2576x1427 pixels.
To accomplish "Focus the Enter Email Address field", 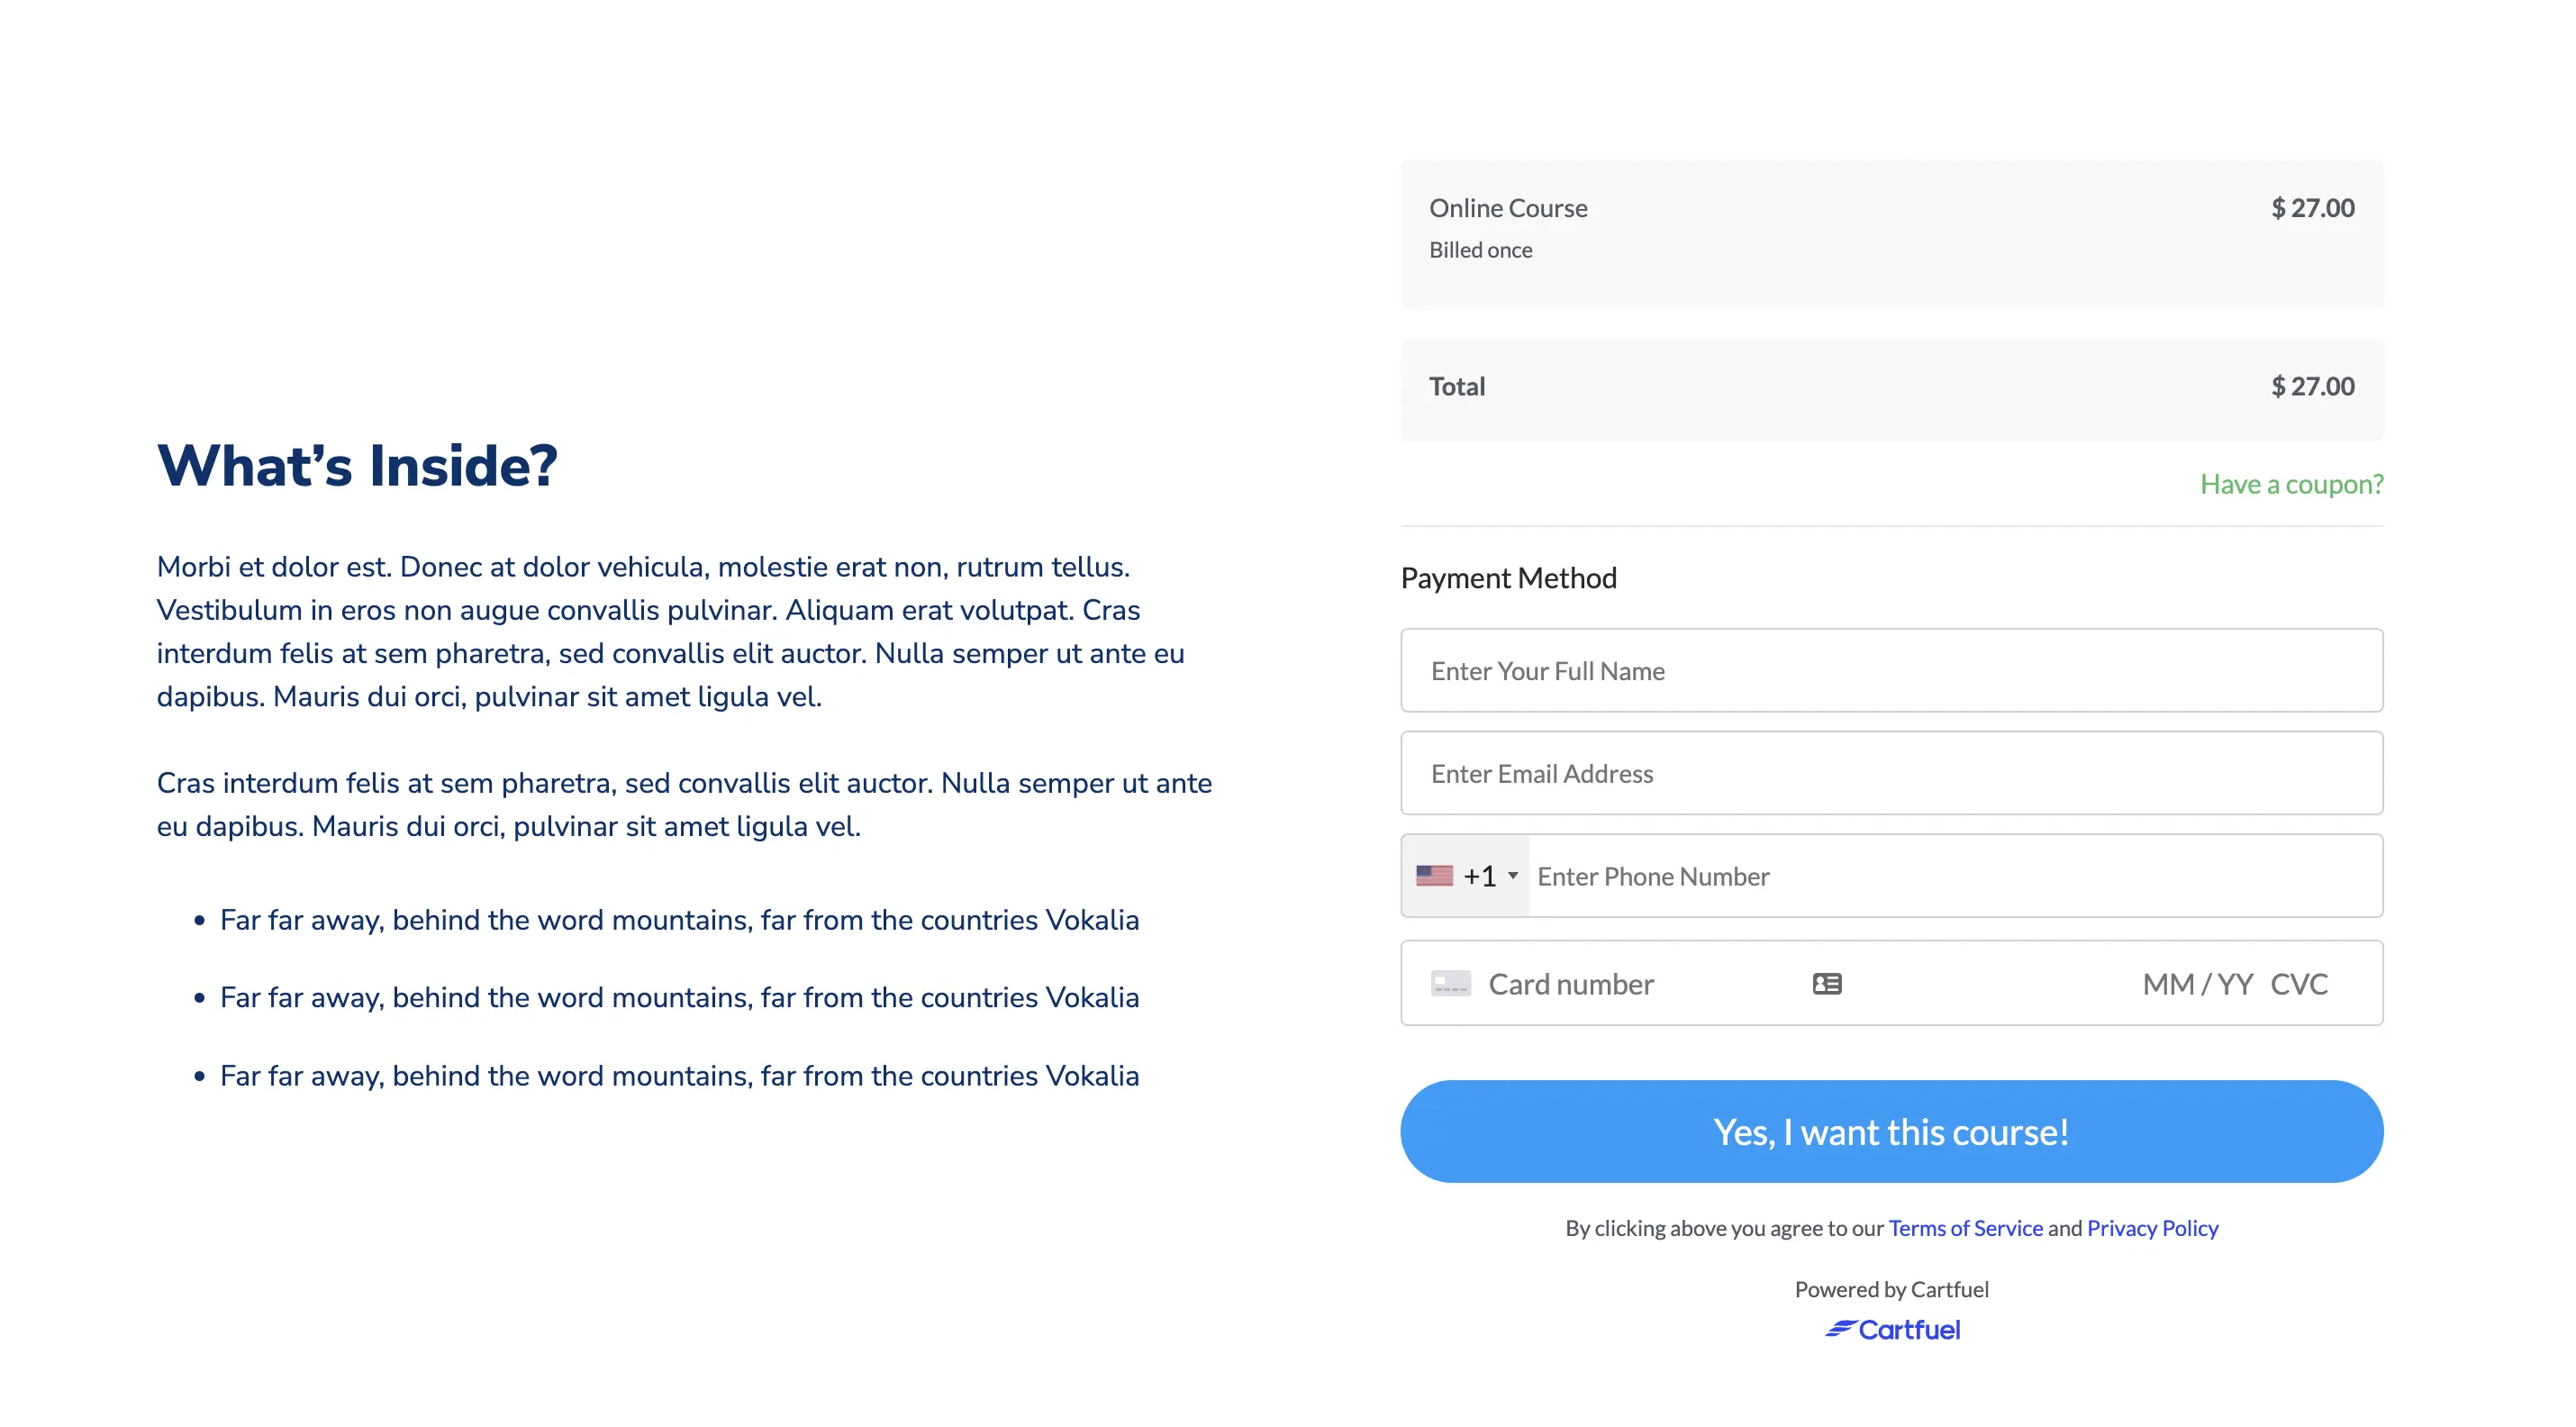I will 1891,773.
